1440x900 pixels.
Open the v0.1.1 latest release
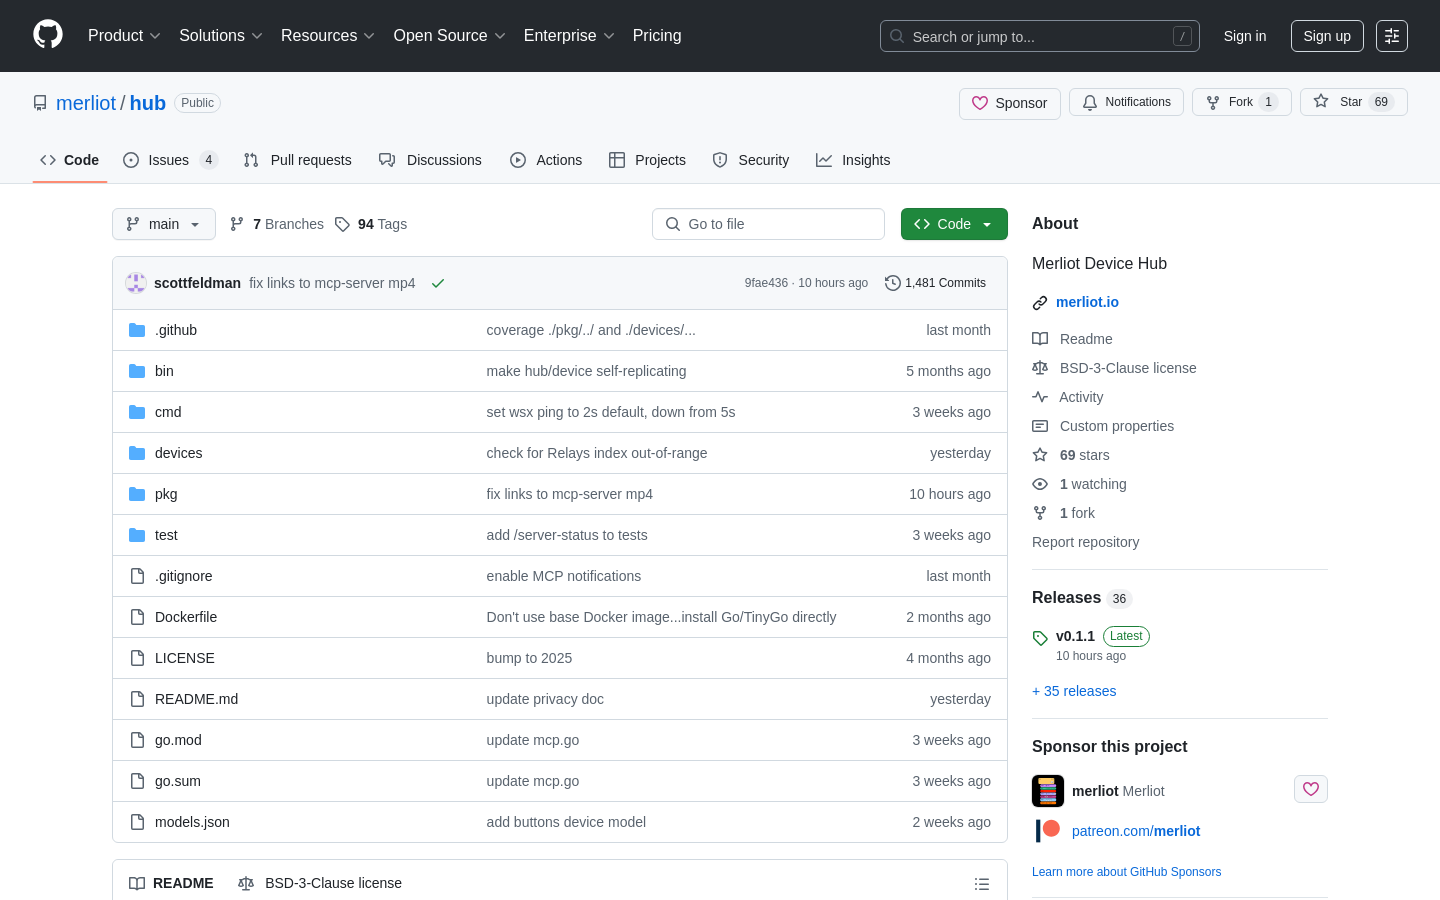1075,636
